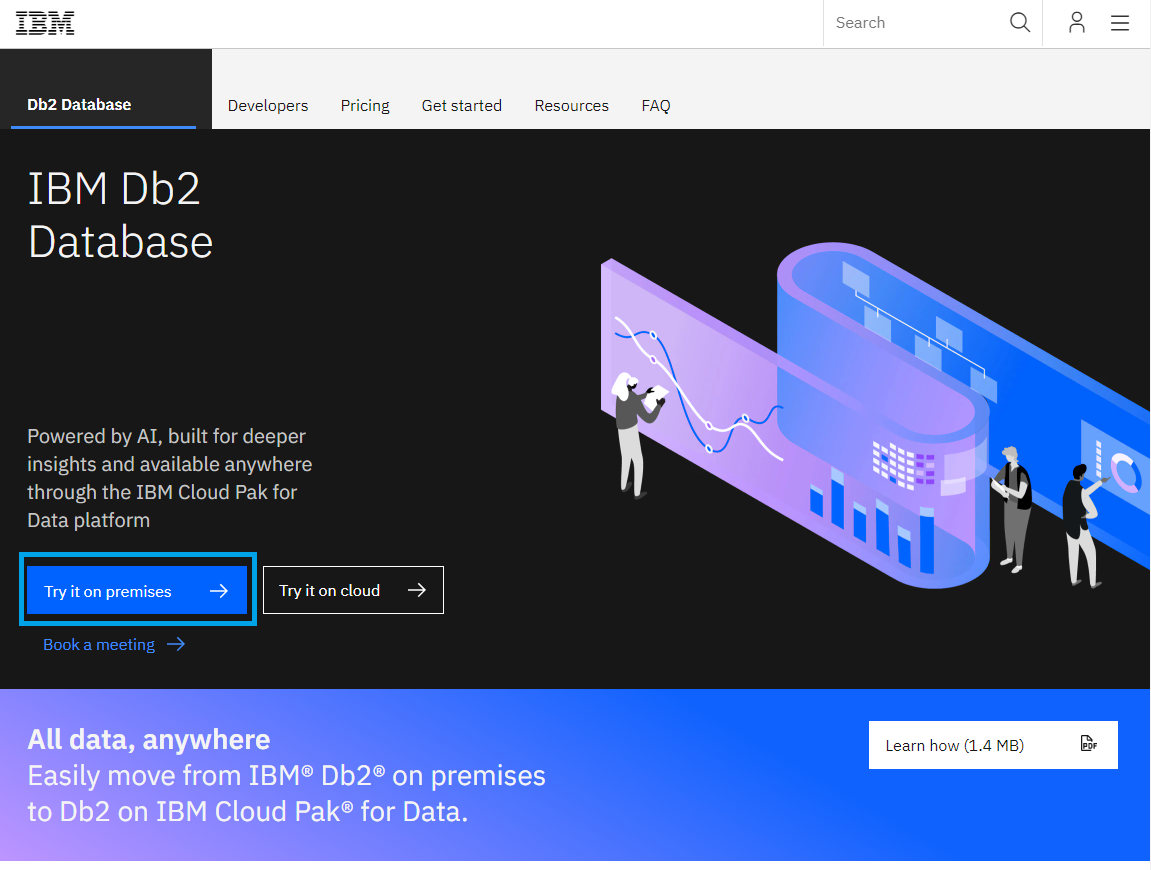Open the Pricing tab

point(365,105)
